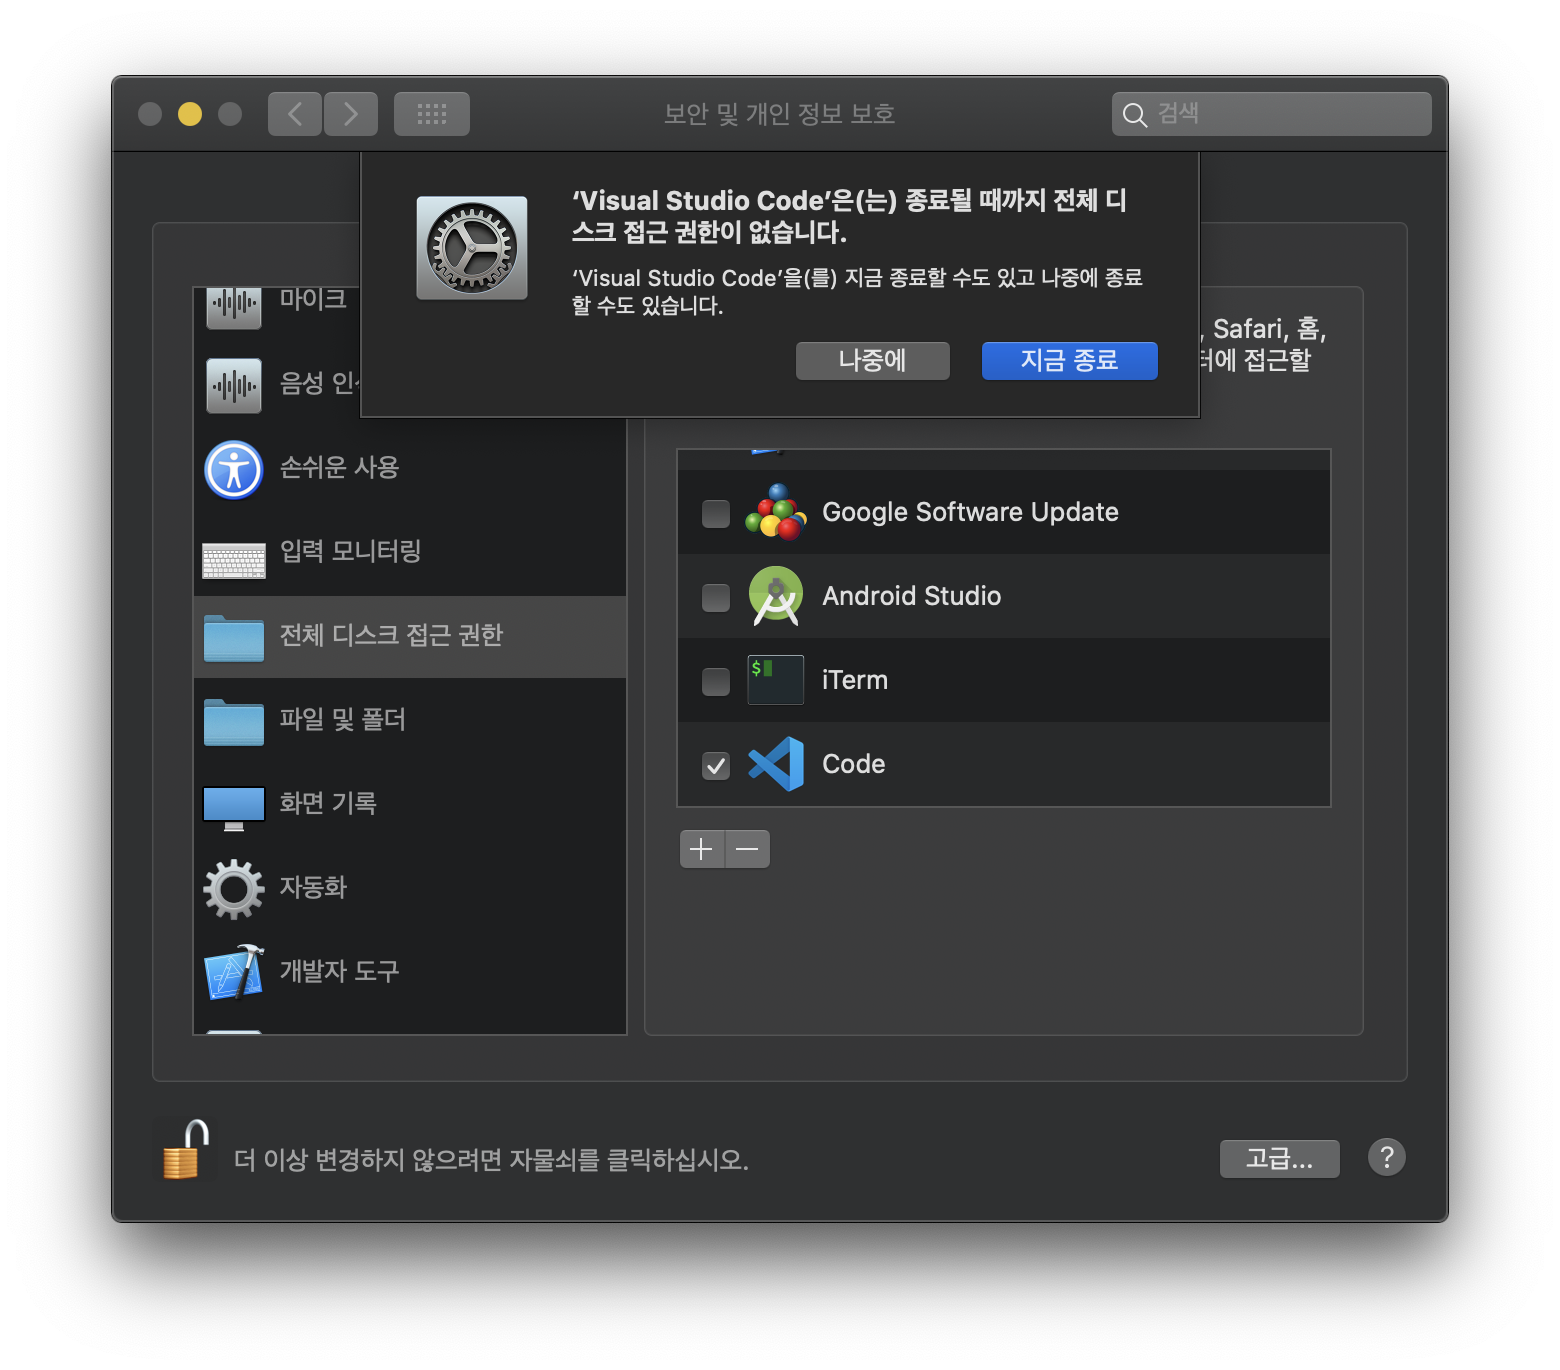
Task: Click the magnifying glass search icon
Action: click(x=1134, y=115)
